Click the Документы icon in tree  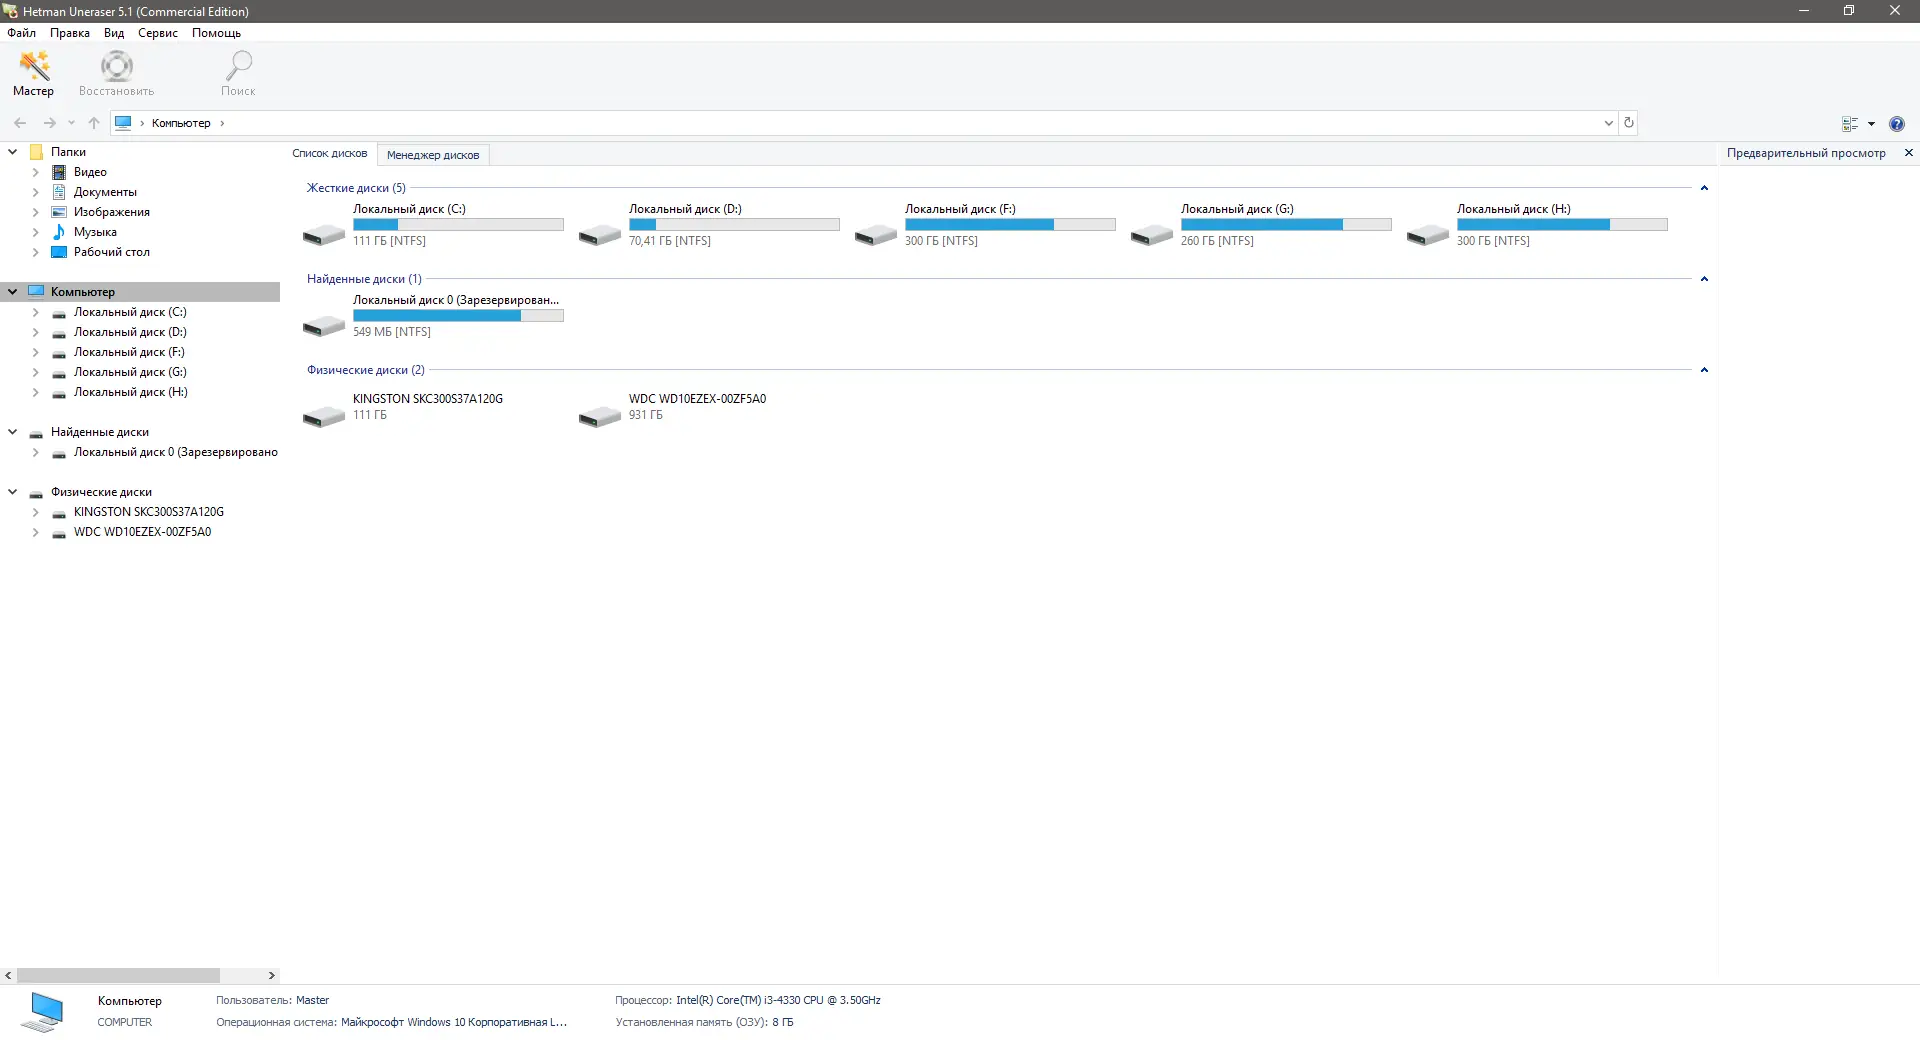click(59, 192)
